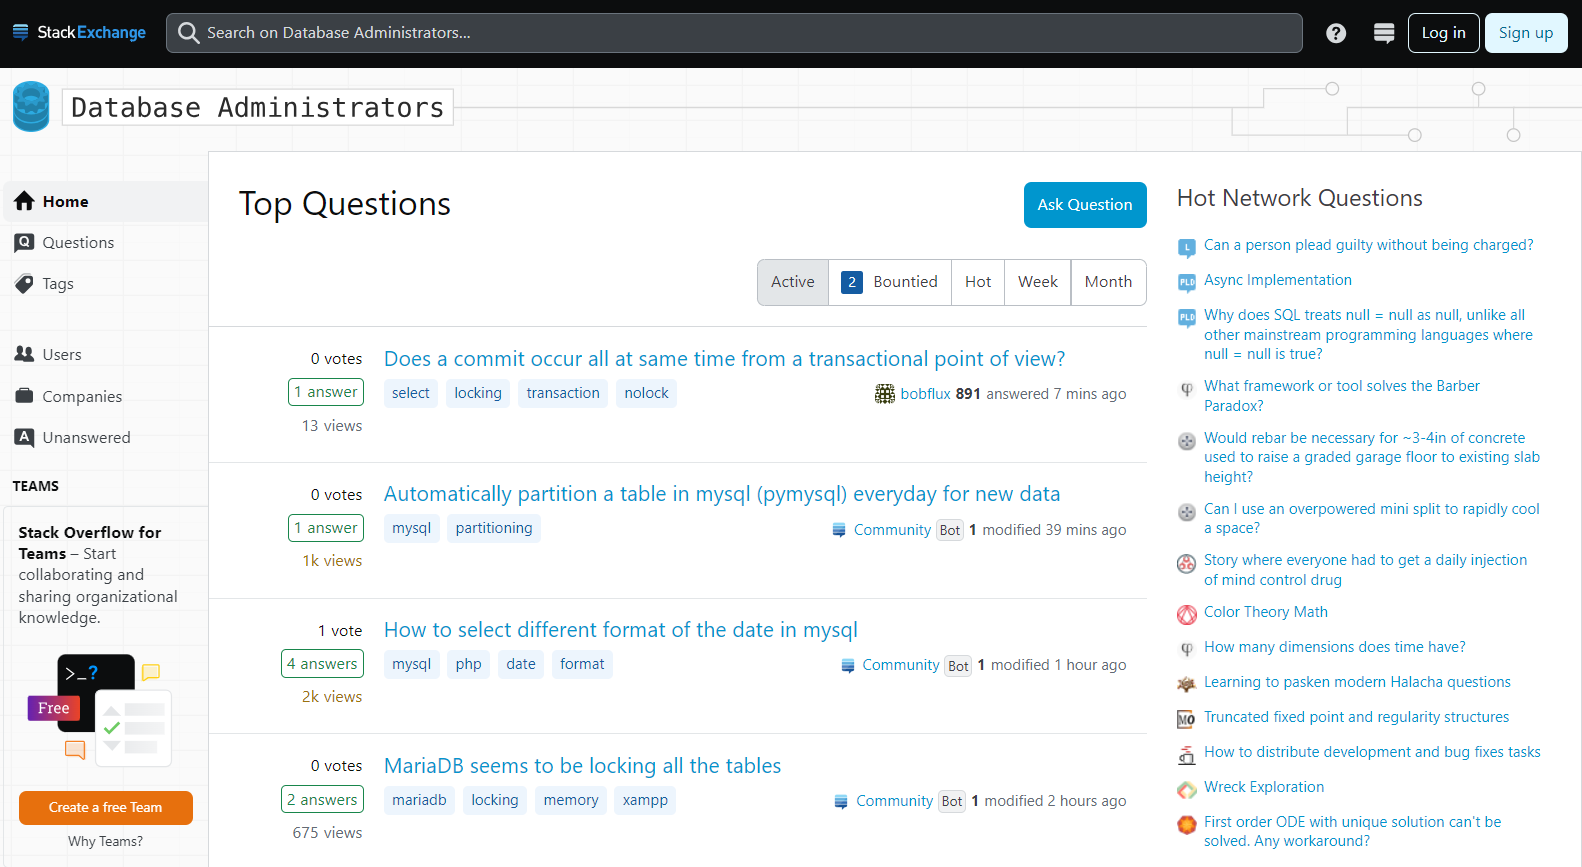
Task: Click the '2 answers' badge on MariaDB question
Action: (322, 800)
